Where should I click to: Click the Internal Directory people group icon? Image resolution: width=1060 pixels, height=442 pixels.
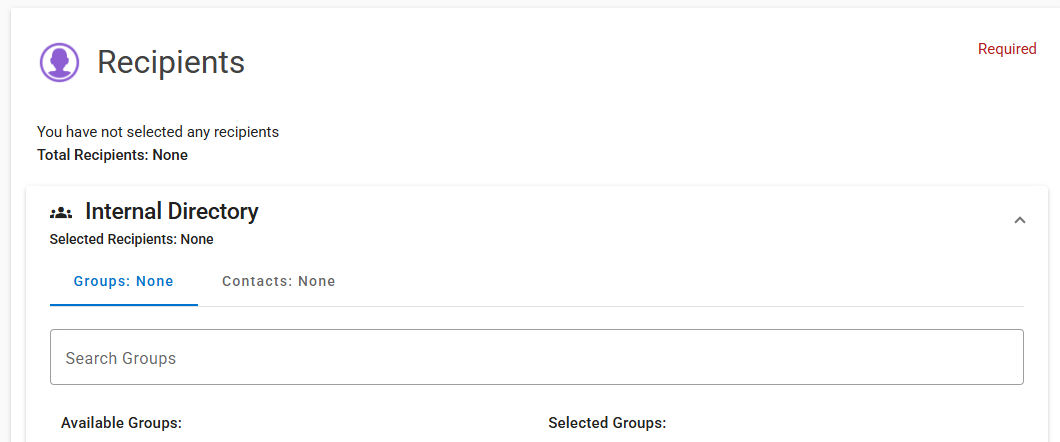click(x=61, y=212)
